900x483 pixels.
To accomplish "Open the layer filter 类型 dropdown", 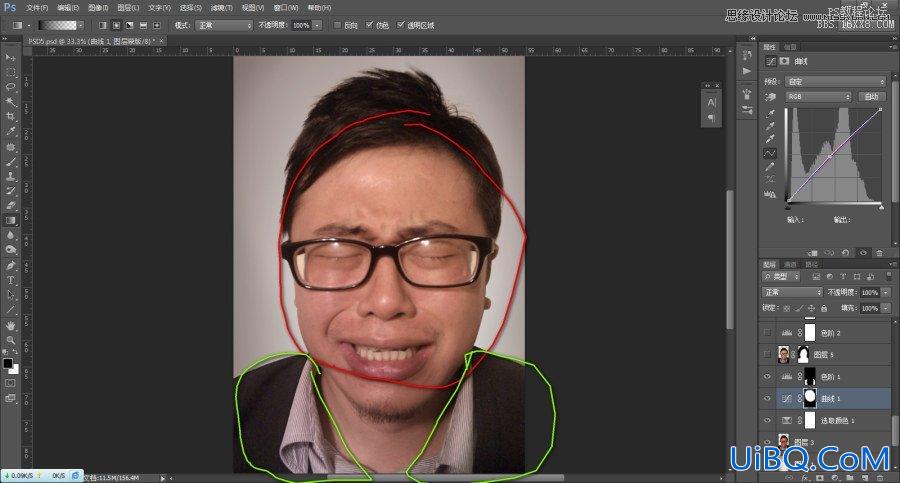I will 781,277.
